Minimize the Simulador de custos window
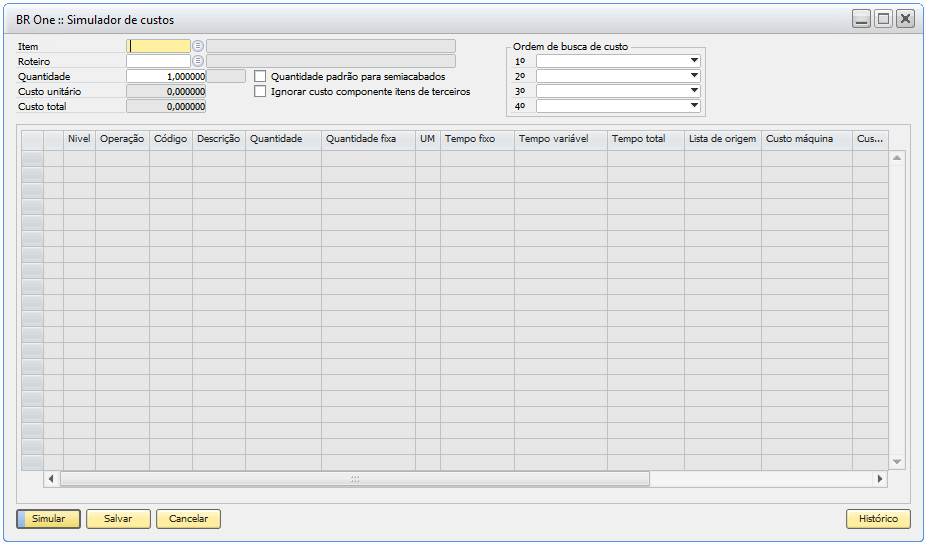 pos(861,19)
